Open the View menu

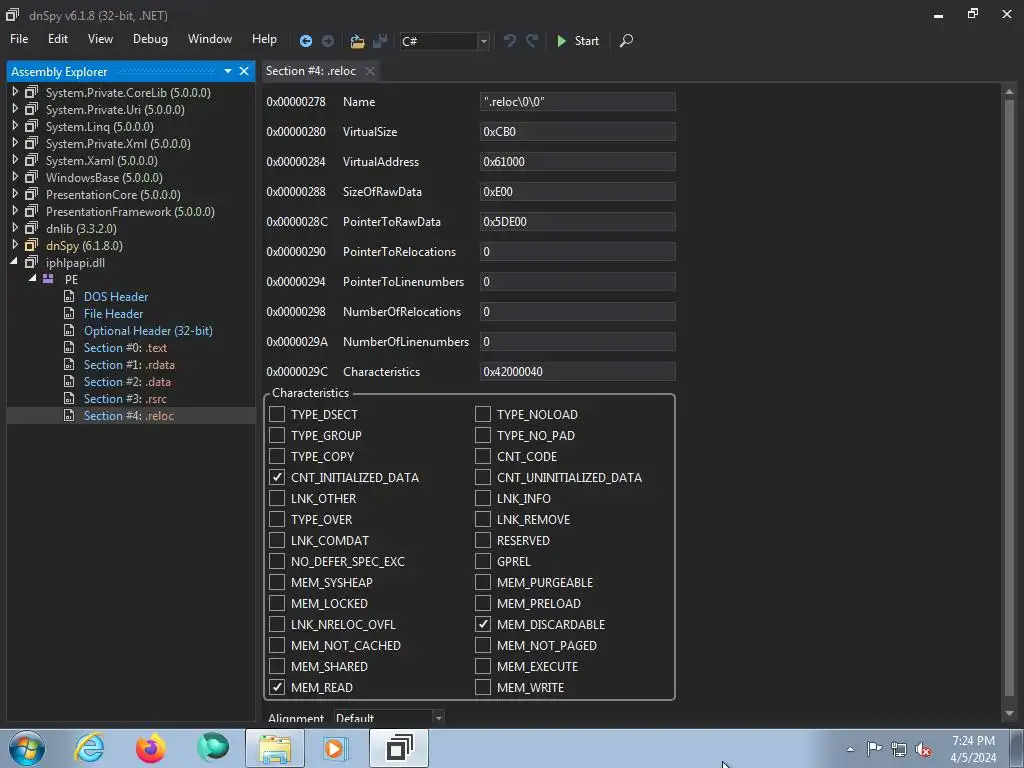pyautogui.click(x=100, y=39)
